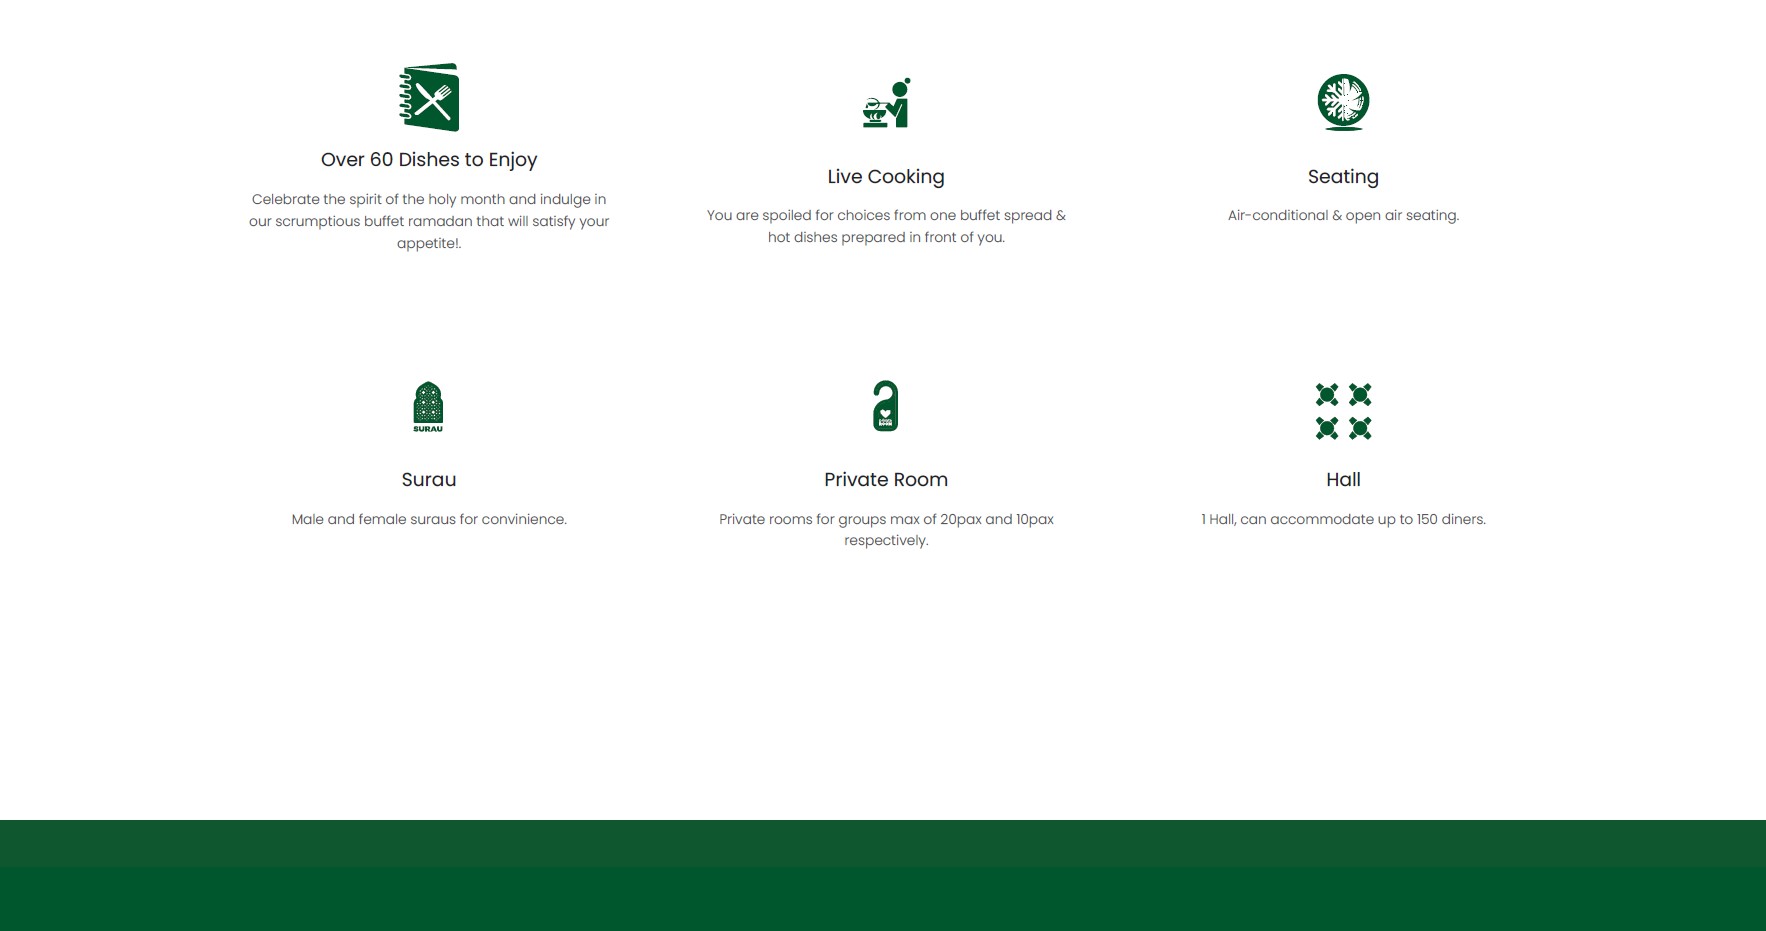Screen dimensions: 1766x931
Task: Click the '20pax and 10pax' private rooms text
Action: pos(886,529)
